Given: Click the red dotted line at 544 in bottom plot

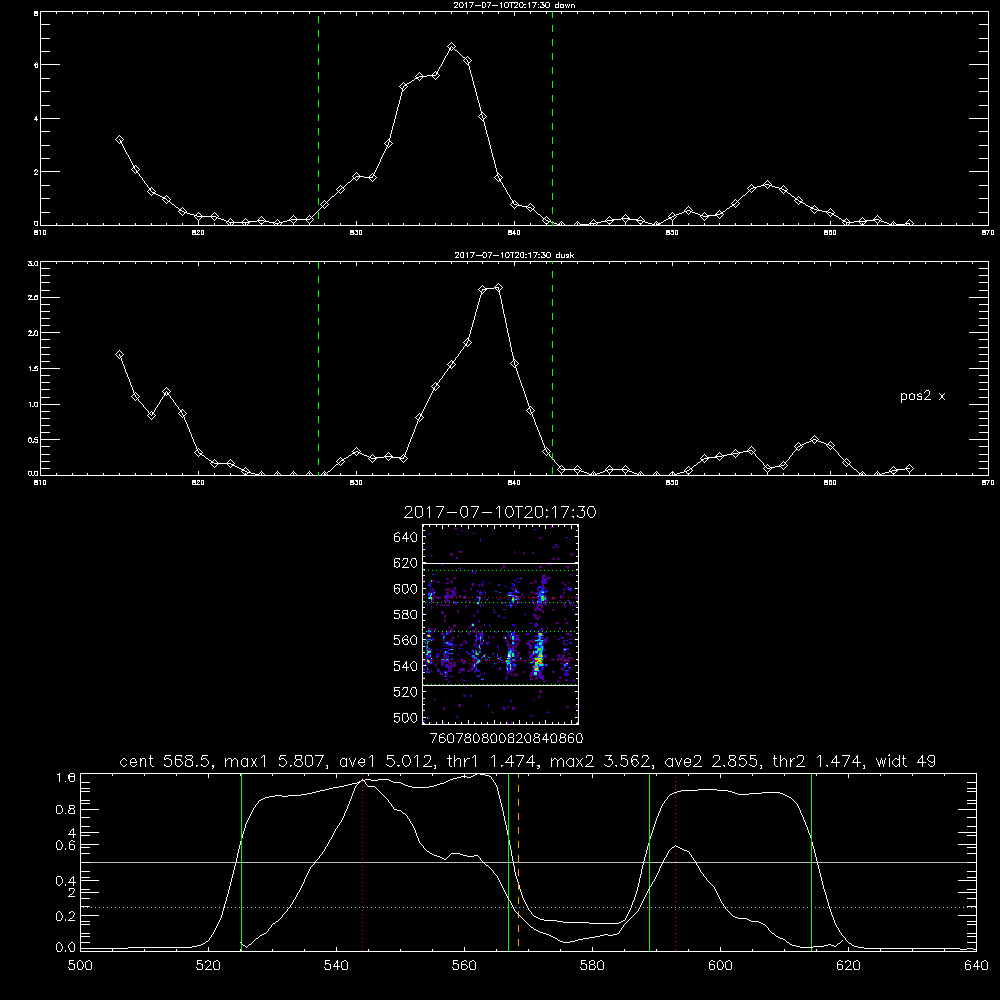Looking at the screenshot, I should click(362, 862).
